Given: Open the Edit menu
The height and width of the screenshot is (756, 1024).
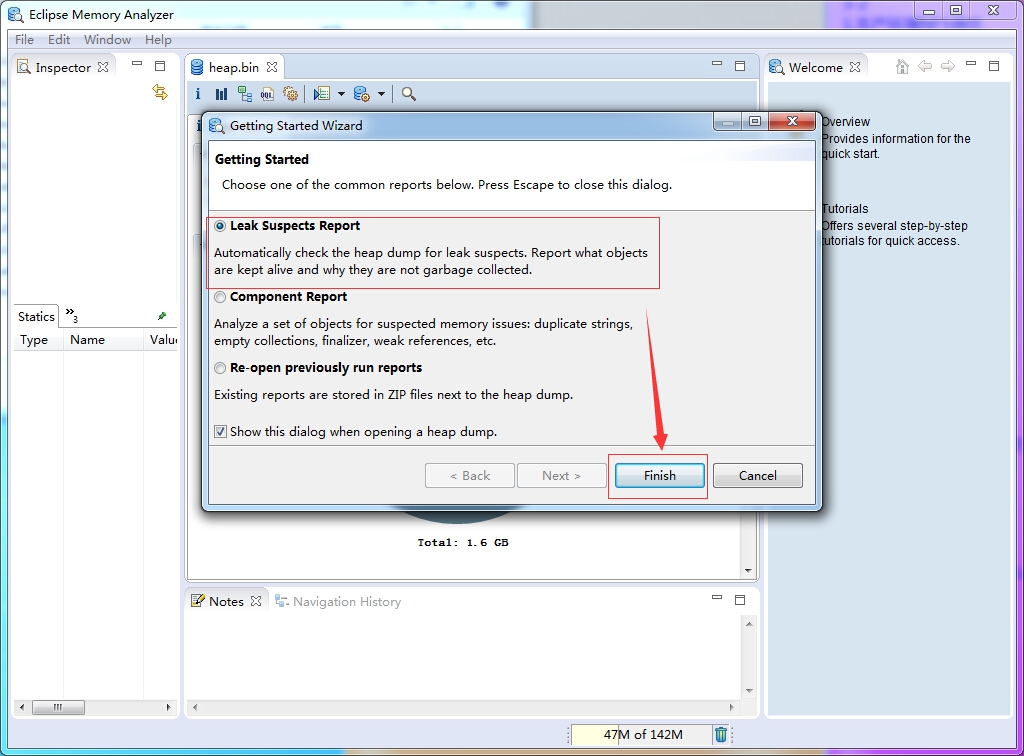Looking at the screenshot, I should [x=59, y=40].
